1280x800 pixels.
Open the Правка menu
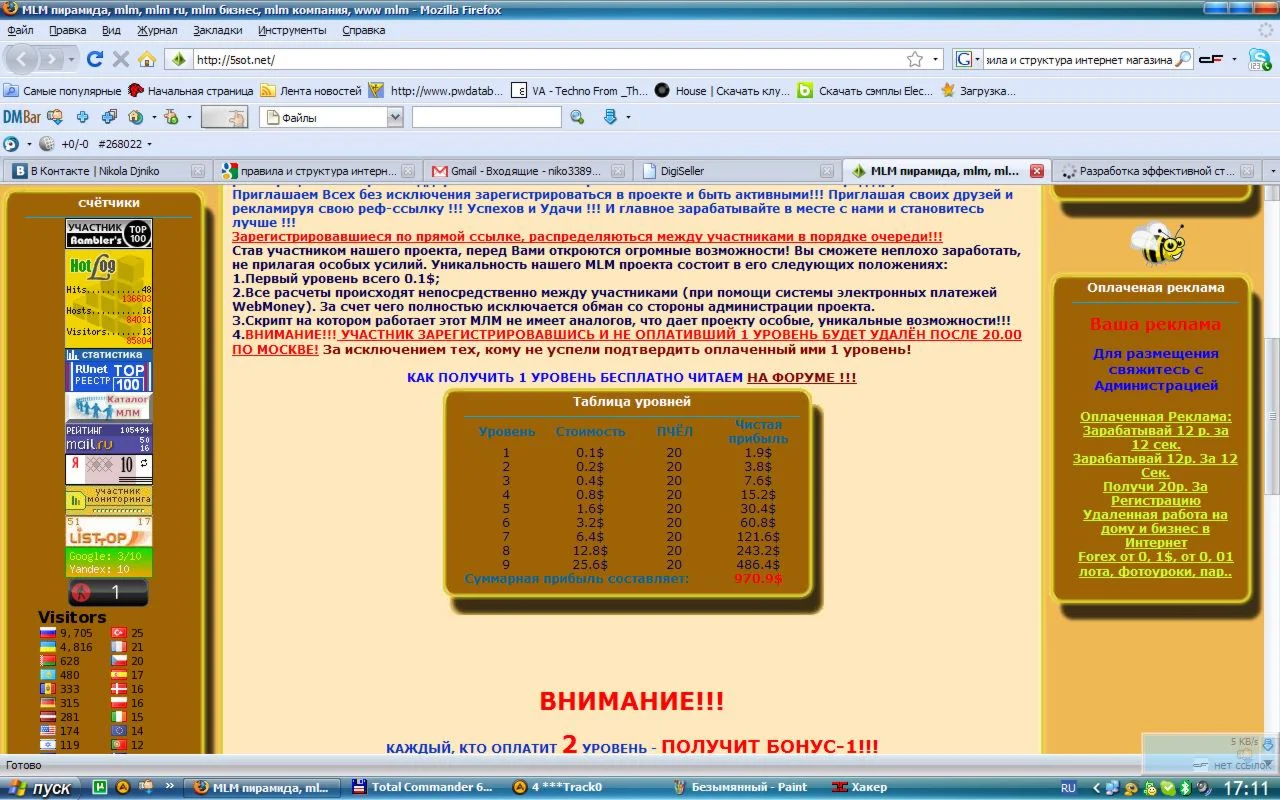coord(67,30)
